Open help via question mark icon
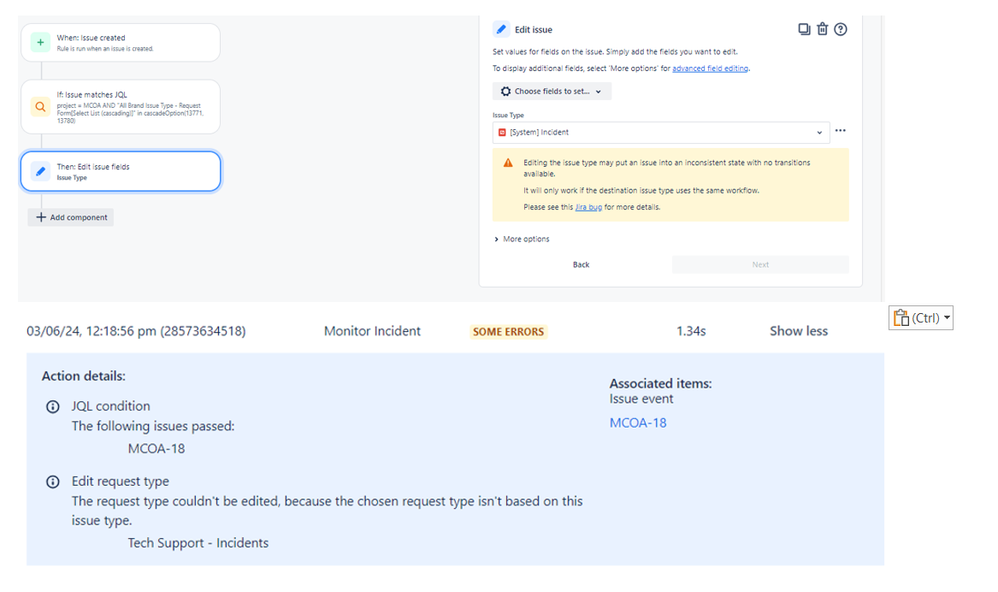 pos(841,29)
